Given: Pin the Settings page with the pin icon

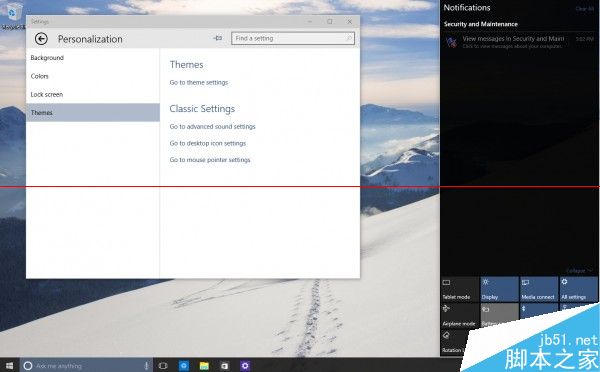Looking at the screenshot, I should click(x=218, y=38).
